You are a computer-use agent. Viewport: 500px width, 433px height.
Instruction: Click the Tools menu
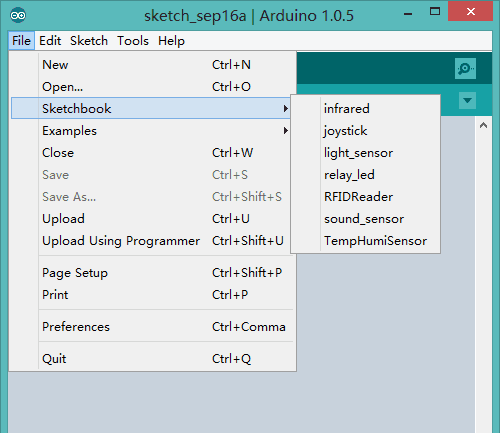tap(133, 41)
